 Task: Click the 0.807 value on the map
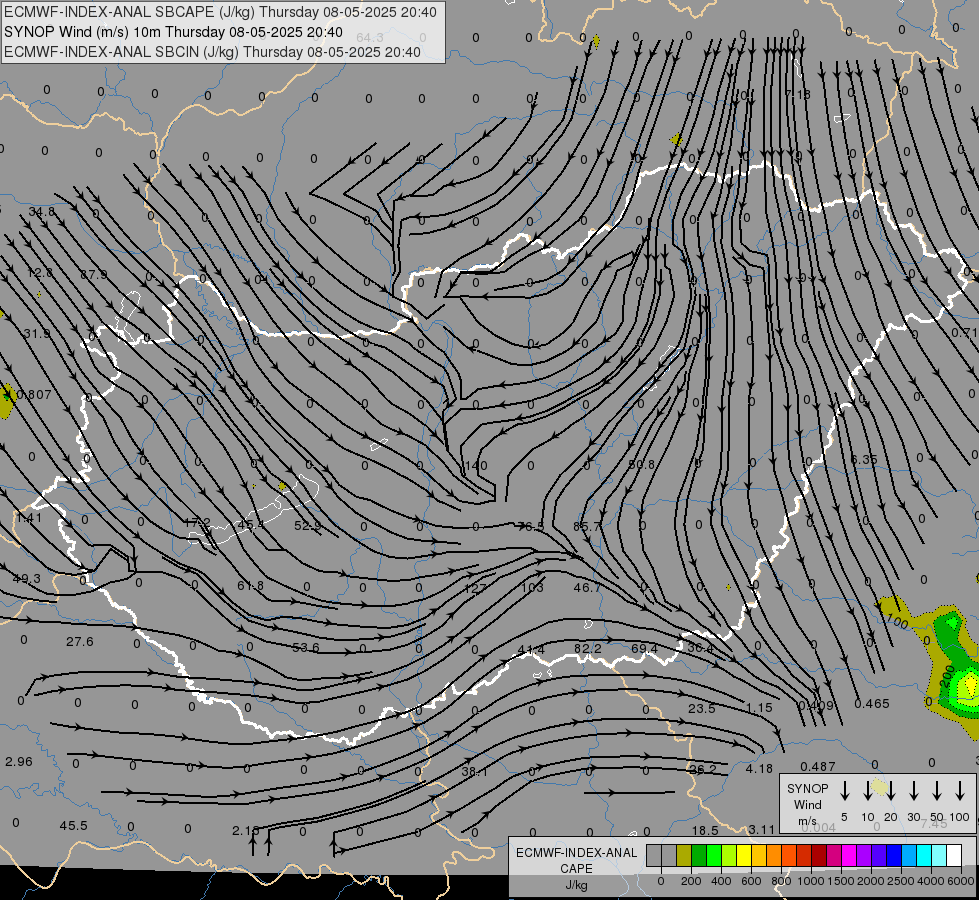pyautogui.click(x=34, y=394)
